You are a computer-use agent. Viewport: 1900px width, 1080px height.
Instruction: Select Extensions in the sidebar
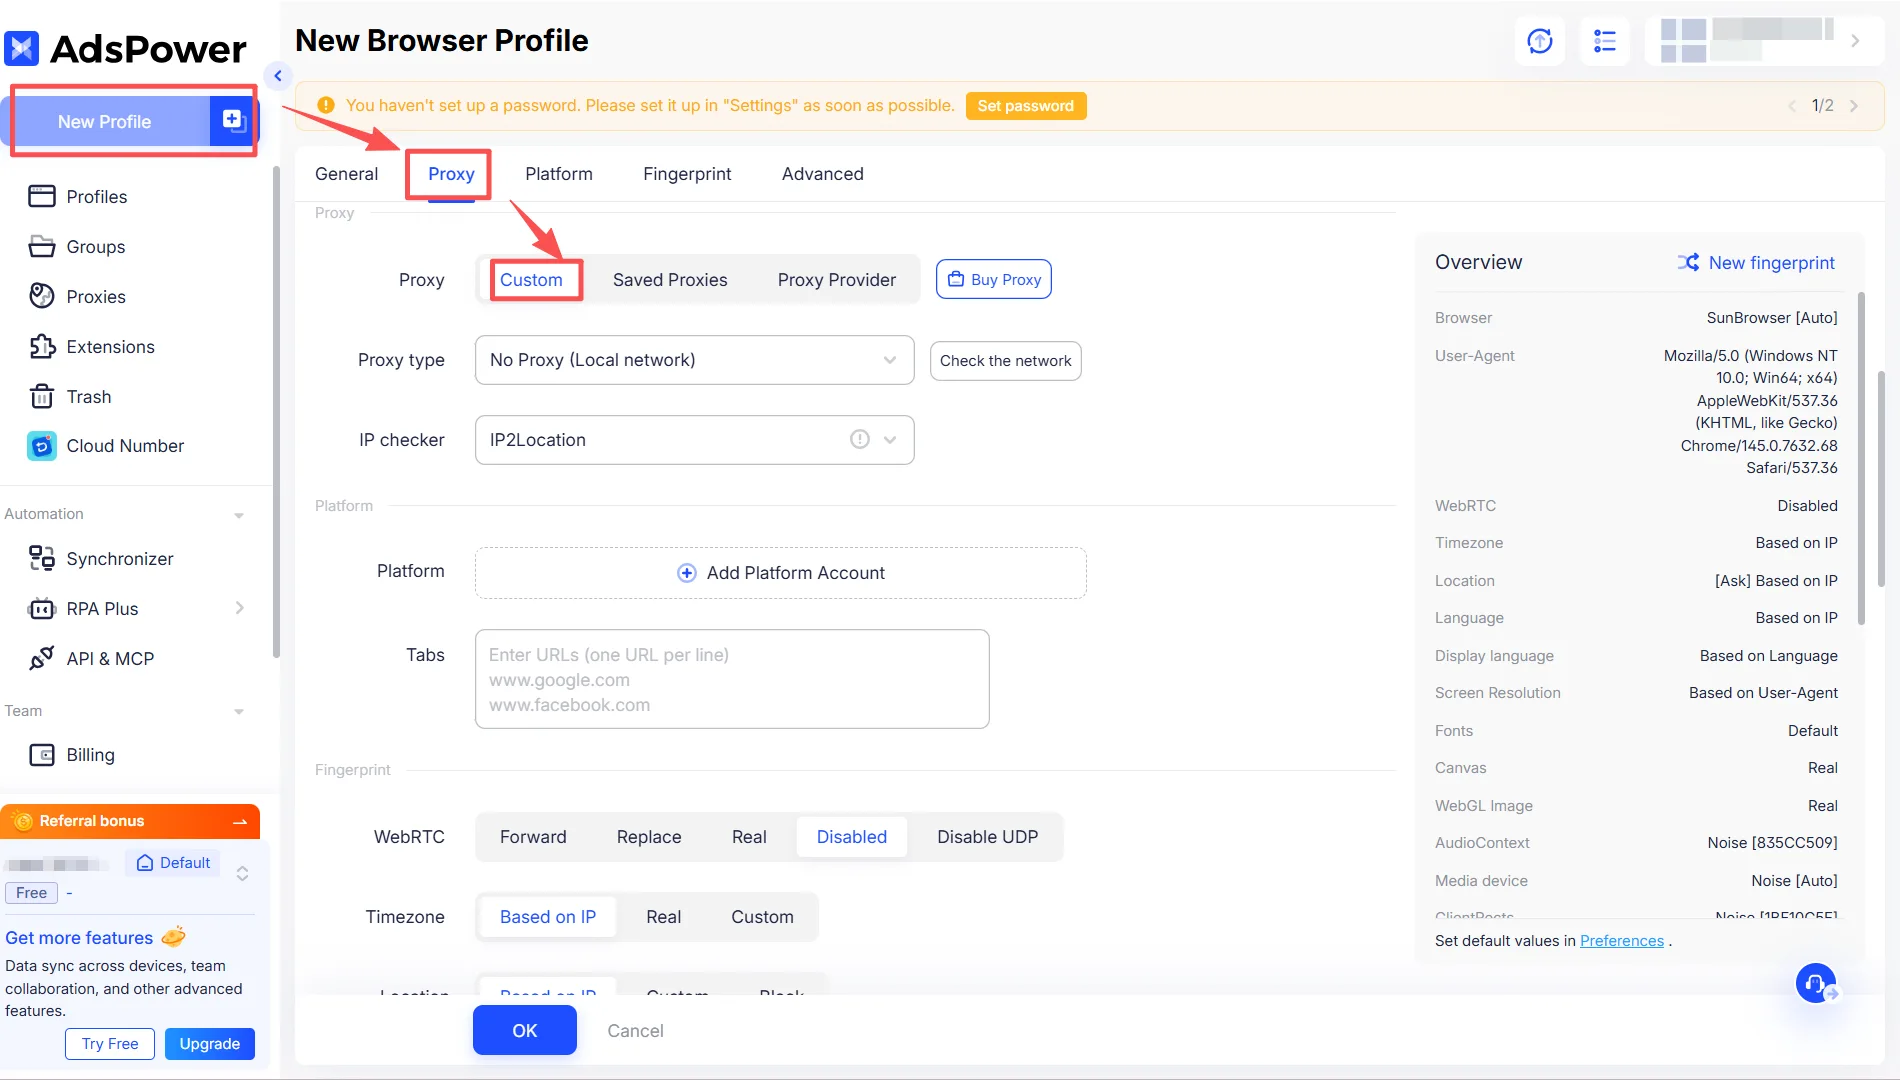coord(110,347)
